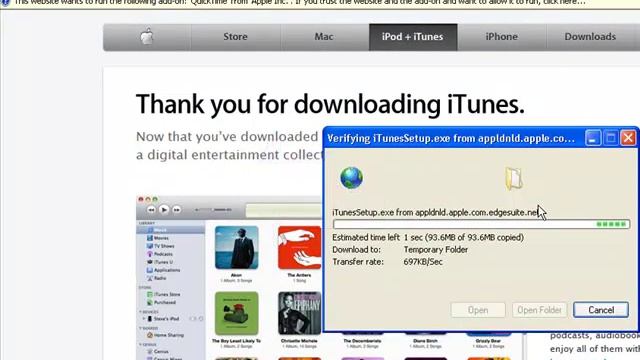Open the Store tab in Apple navigation
Screen dimensions: 640x360
(x=236, y=37)
